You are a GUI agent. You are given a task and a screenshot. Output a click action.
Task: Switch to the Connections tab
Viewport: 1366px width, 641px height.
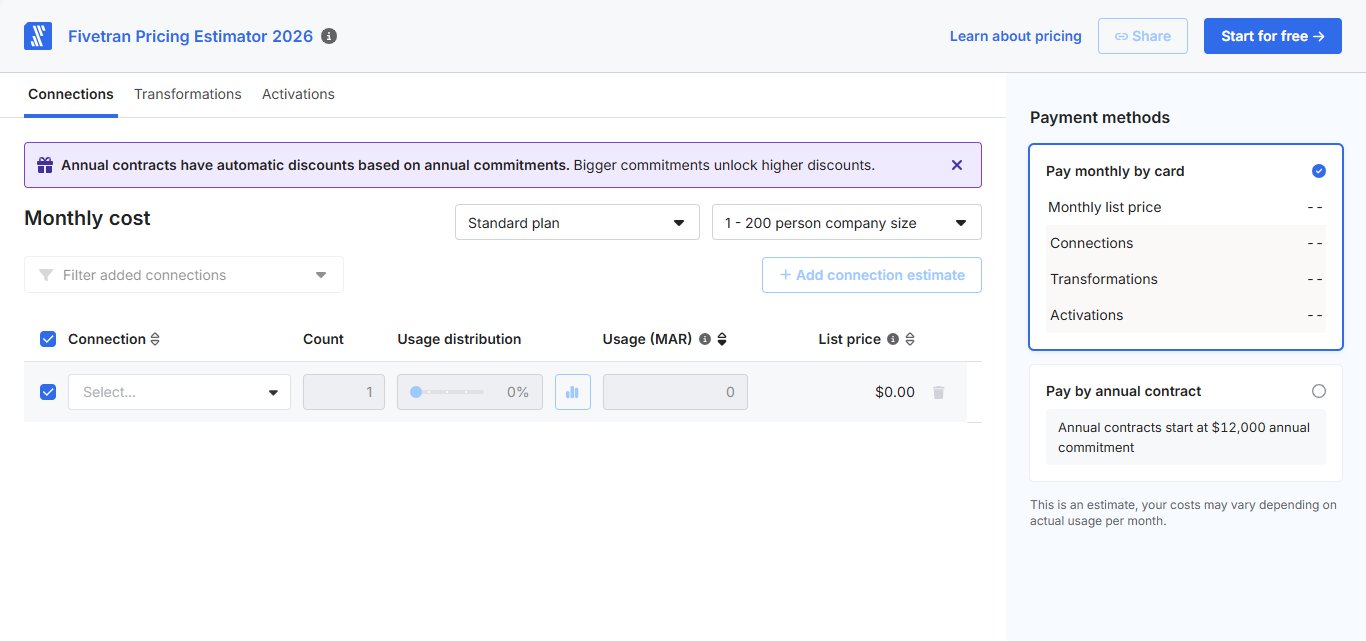71,94
